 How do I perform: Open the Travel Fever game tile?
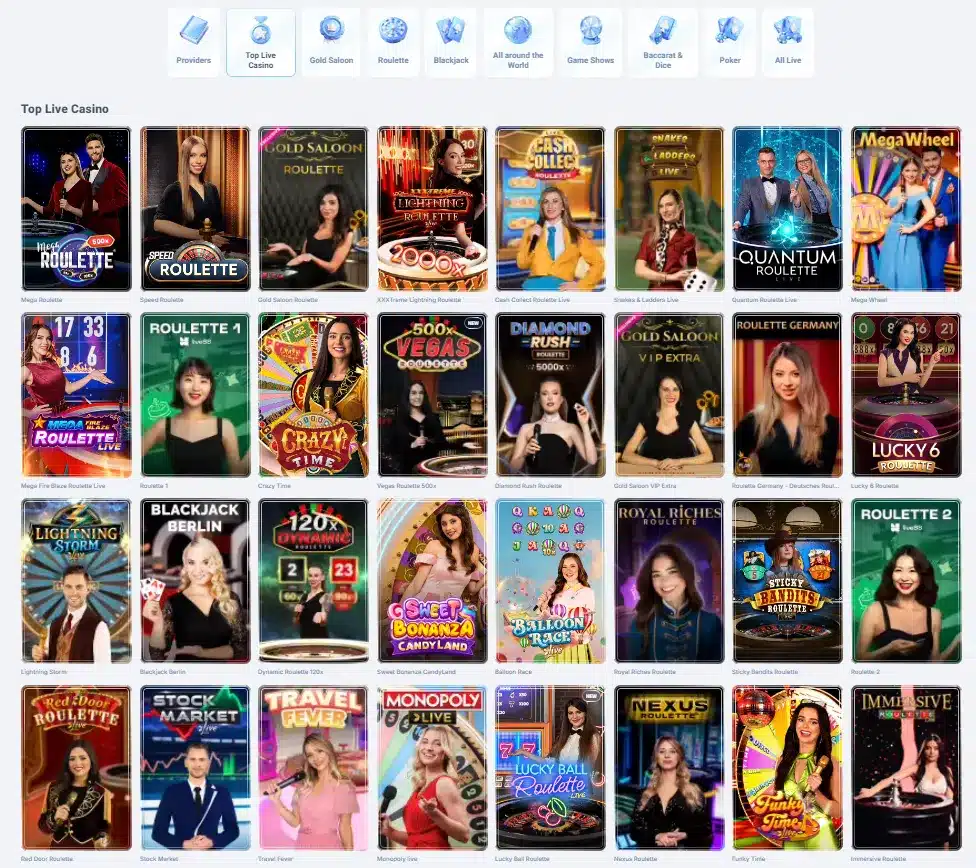tap(313, 768)
